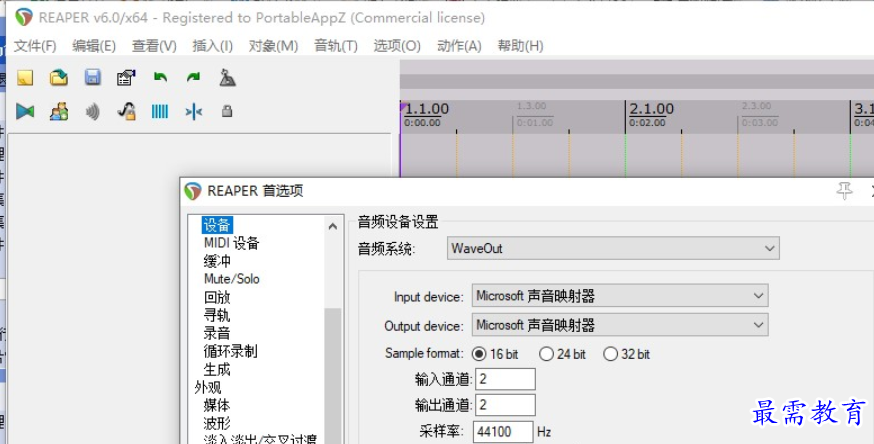Click the green Redo arrow icon
This screenshot has width=874, height=444.
coord(193,77)
